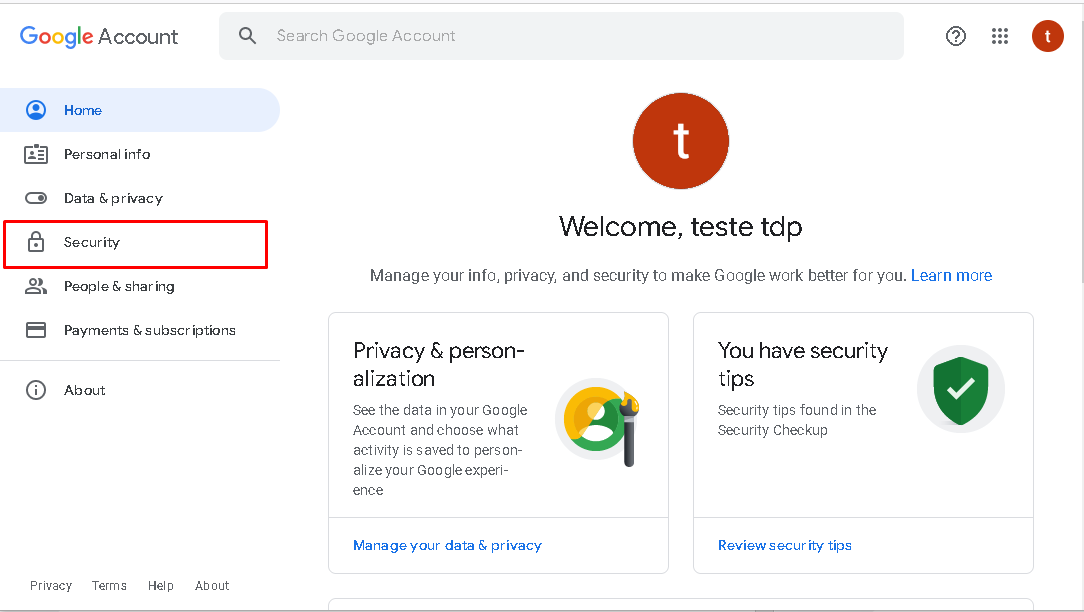Click Review security tips
Viewport: 1084px width, 612px height.
[x=785, y=546]
